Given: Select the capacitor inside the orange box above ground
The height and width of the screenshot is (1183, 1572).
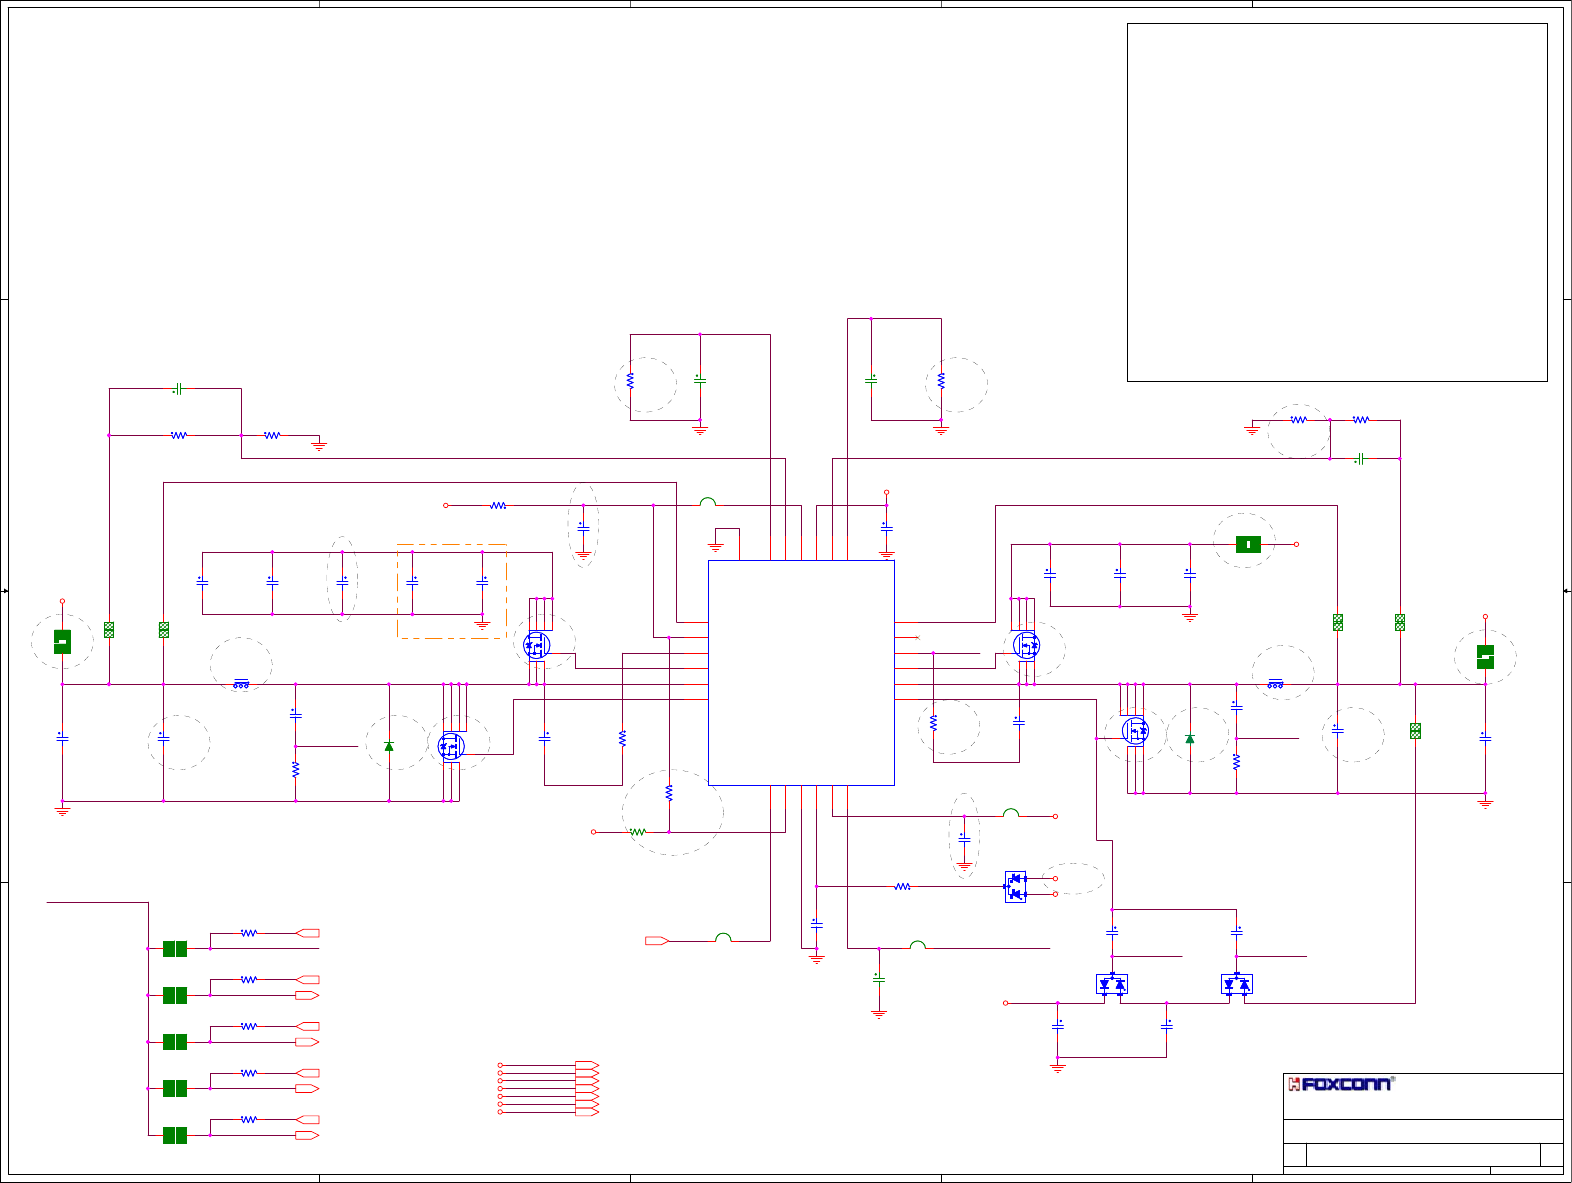Looking at the screenshot, I should 482,581.
